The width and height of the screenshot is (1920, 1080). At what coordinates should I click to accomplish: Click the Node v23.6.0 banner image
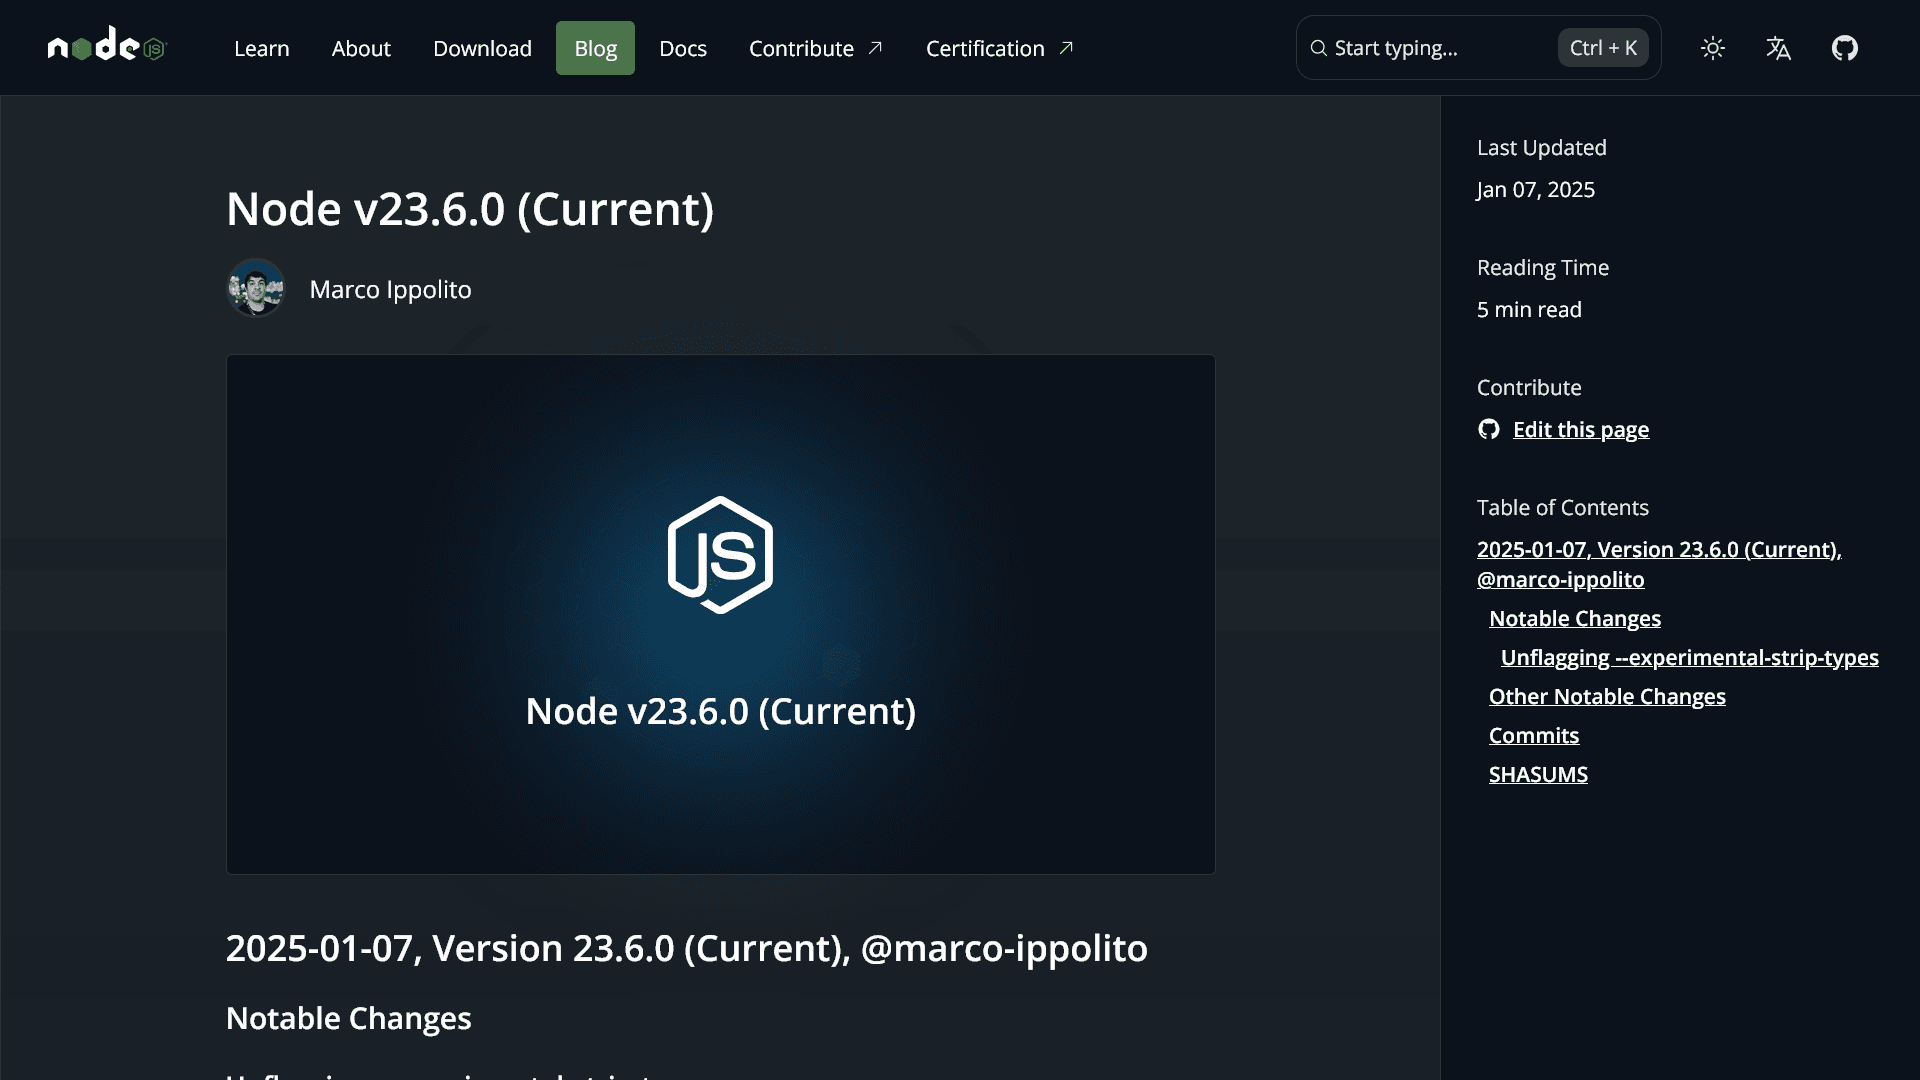pyautogui.click(x=721, y=614)
